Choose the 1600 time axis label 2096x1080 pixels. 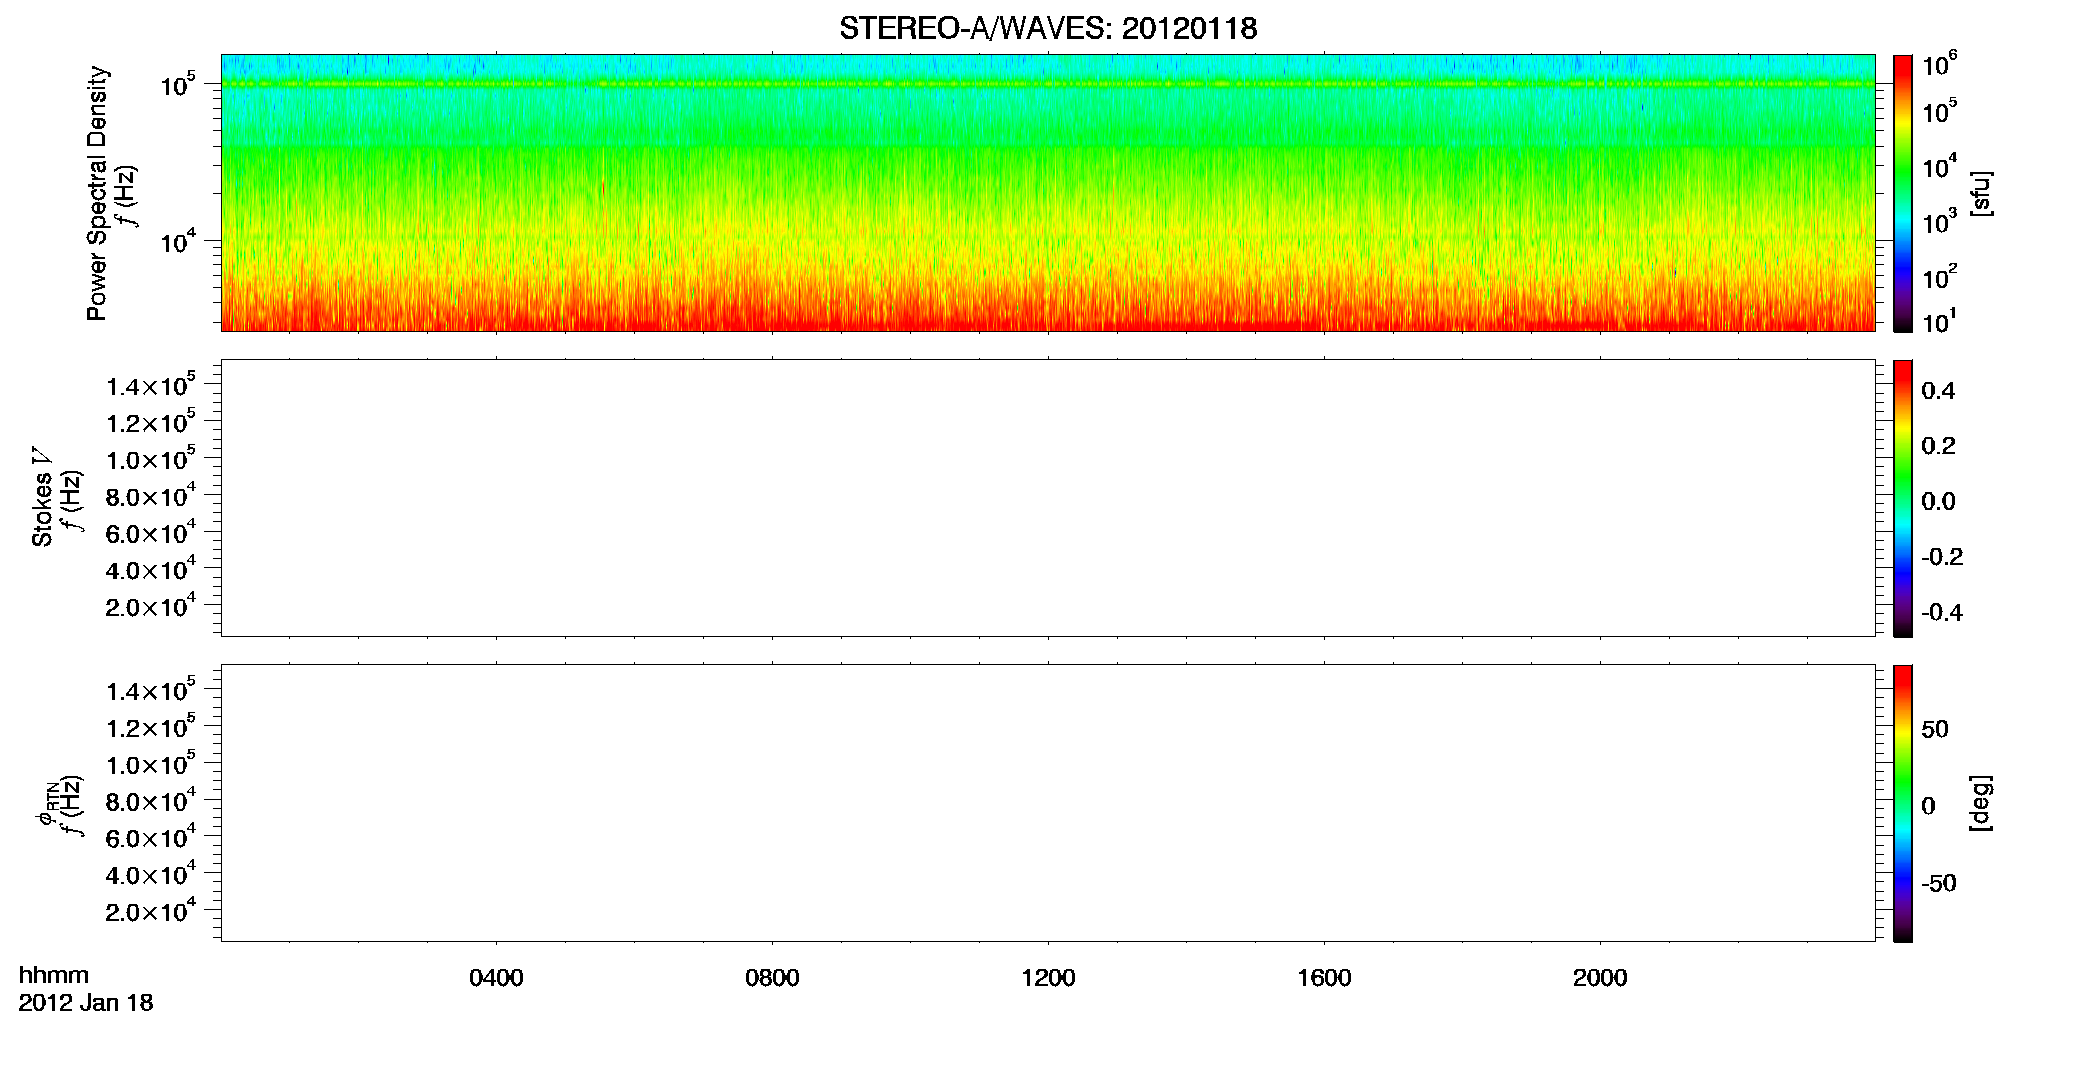pos(1324,978)
